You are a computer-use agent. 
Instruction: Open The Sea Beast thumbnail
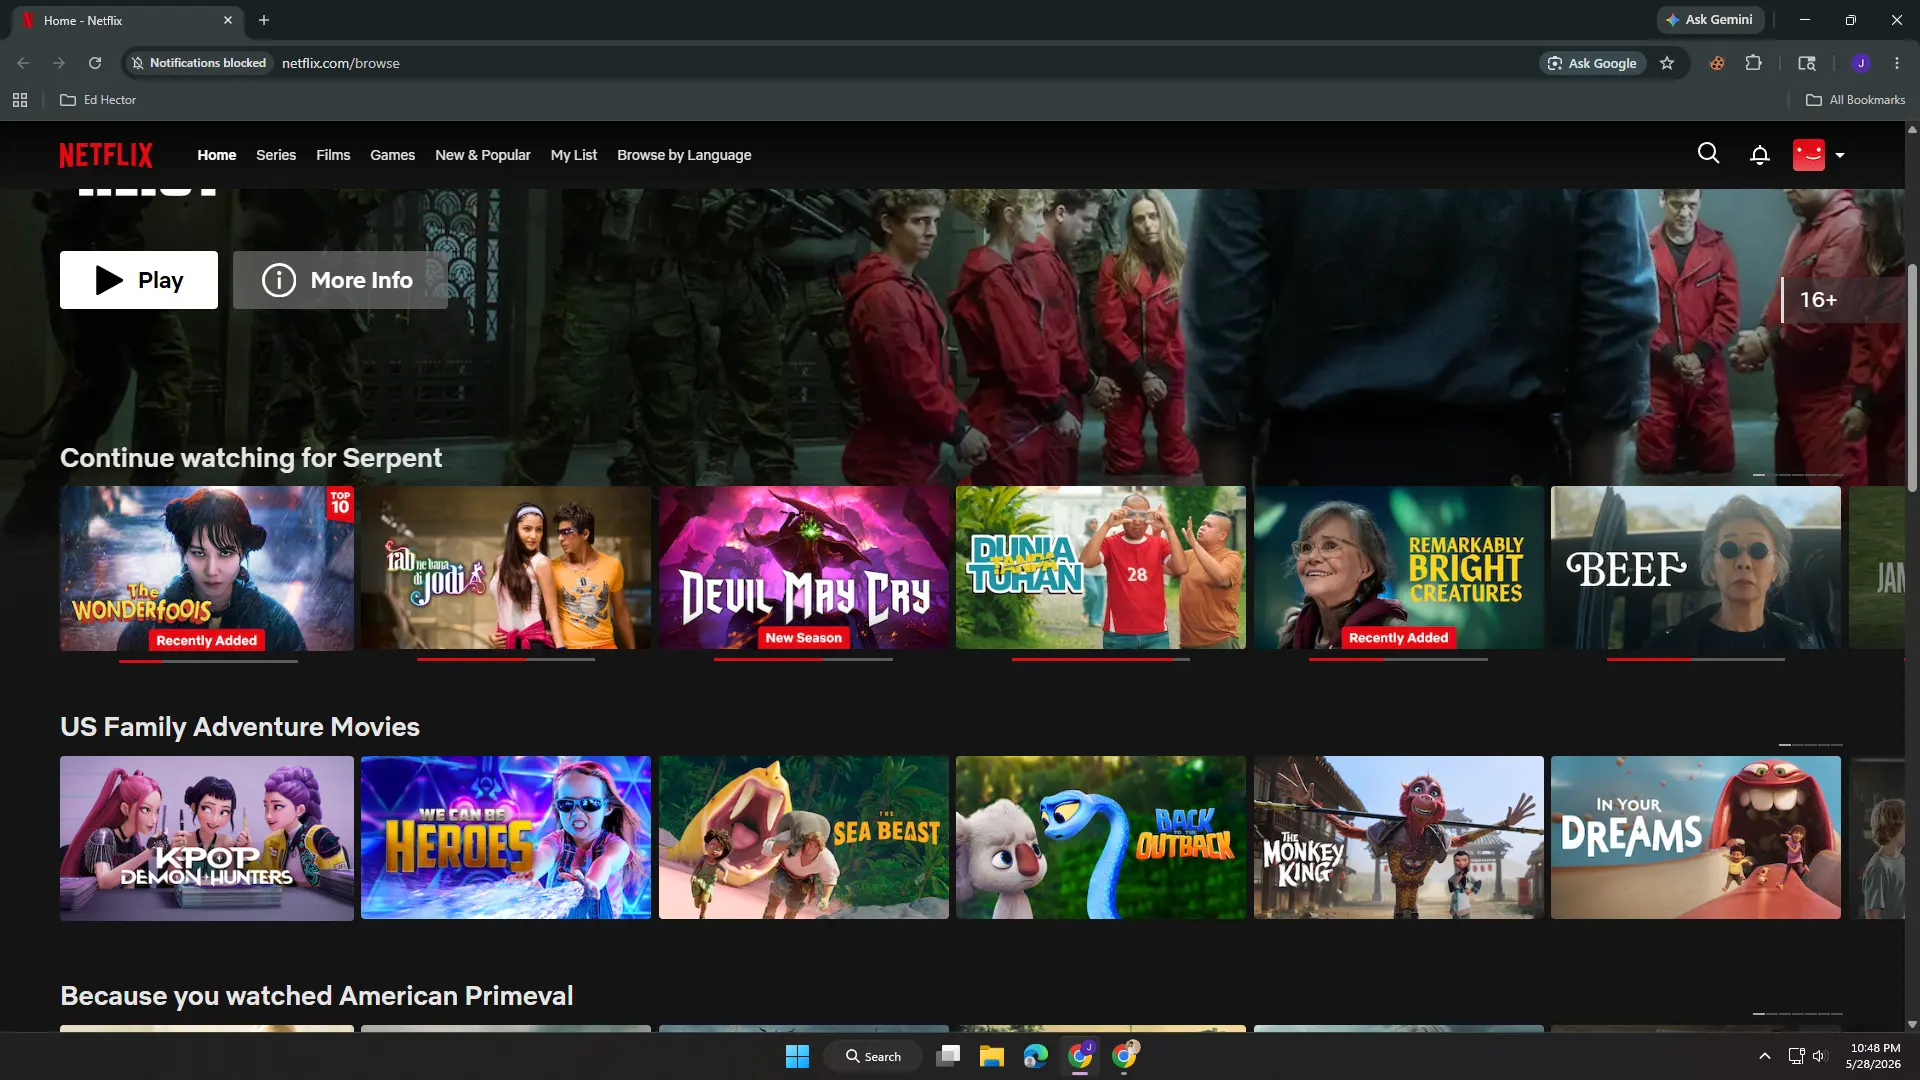click(x=803, y=838)
